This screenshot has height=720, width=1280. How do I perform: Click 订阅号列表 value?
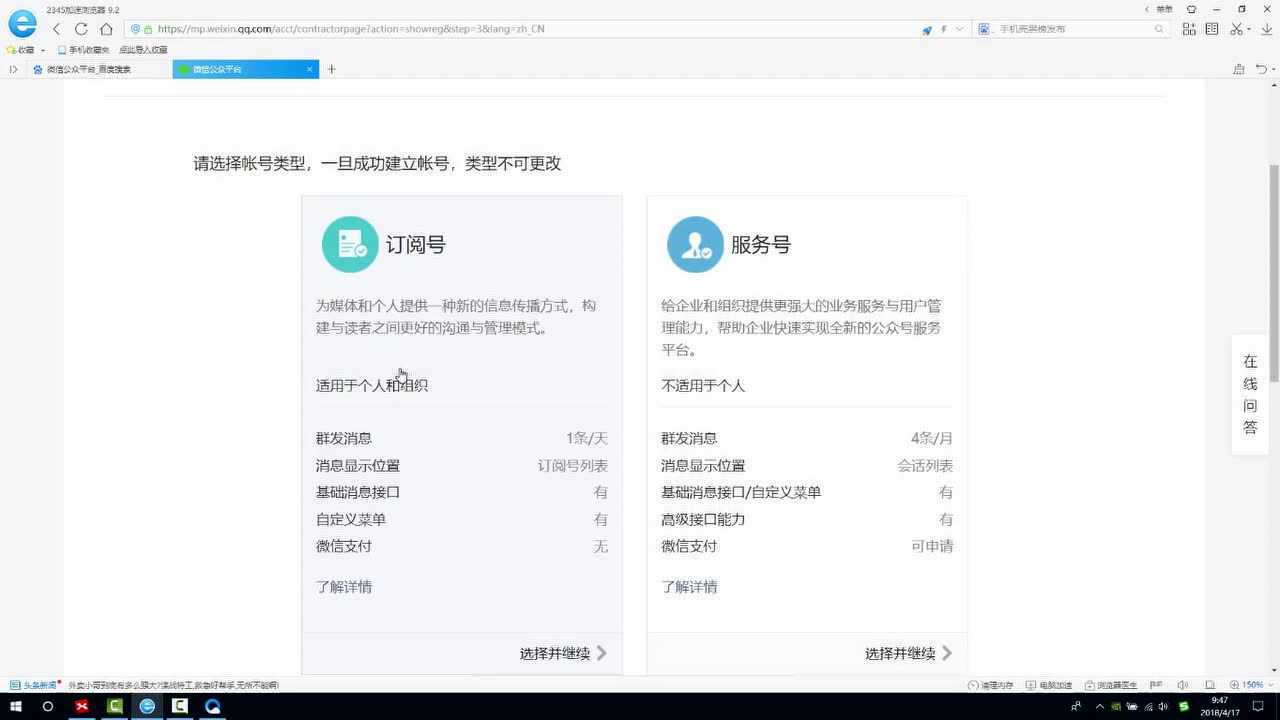point(573,465)
